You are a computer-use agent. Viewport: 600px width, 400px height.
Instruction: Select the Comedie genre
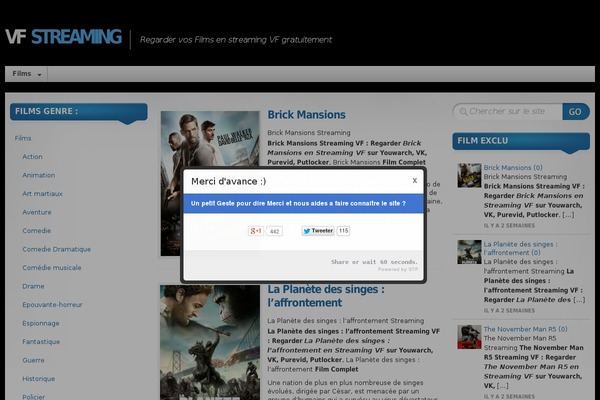36,230
